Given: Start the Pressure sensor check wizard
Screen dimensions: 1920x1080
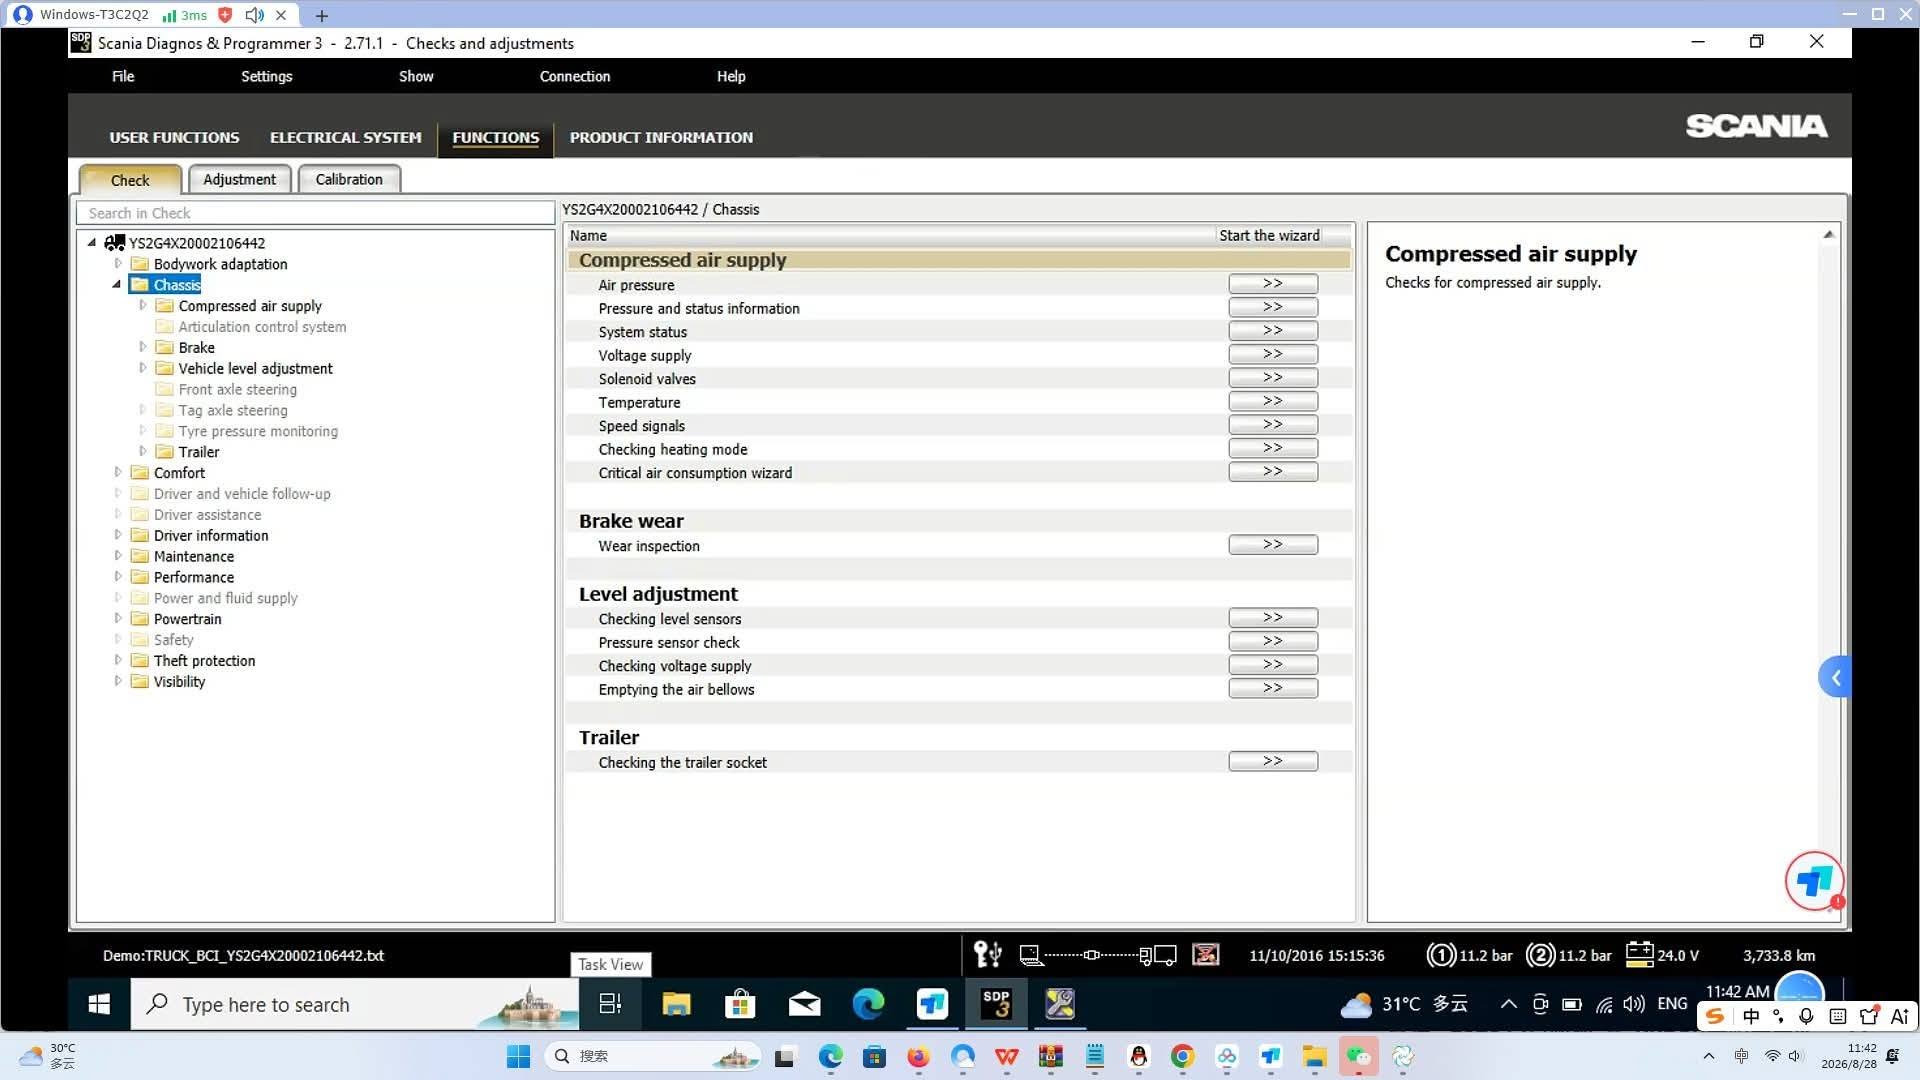Looking at the screenshot, I should (1273, 641).
